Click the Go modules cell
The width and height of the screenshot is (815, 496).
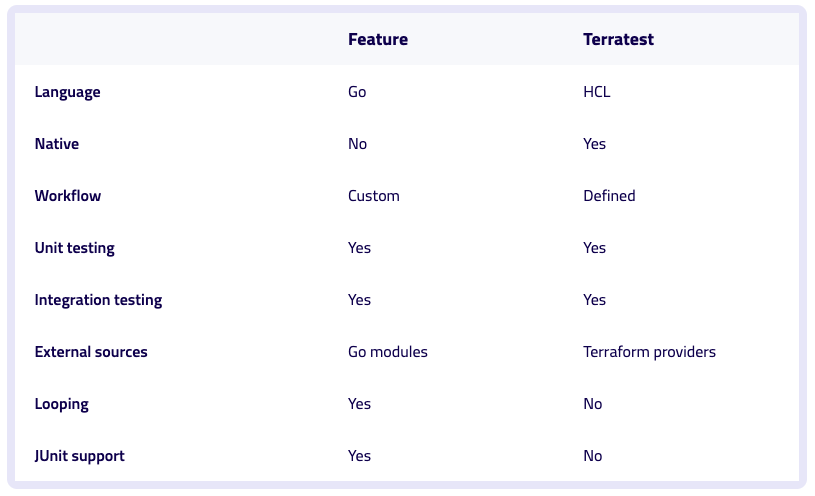(387, 352)
